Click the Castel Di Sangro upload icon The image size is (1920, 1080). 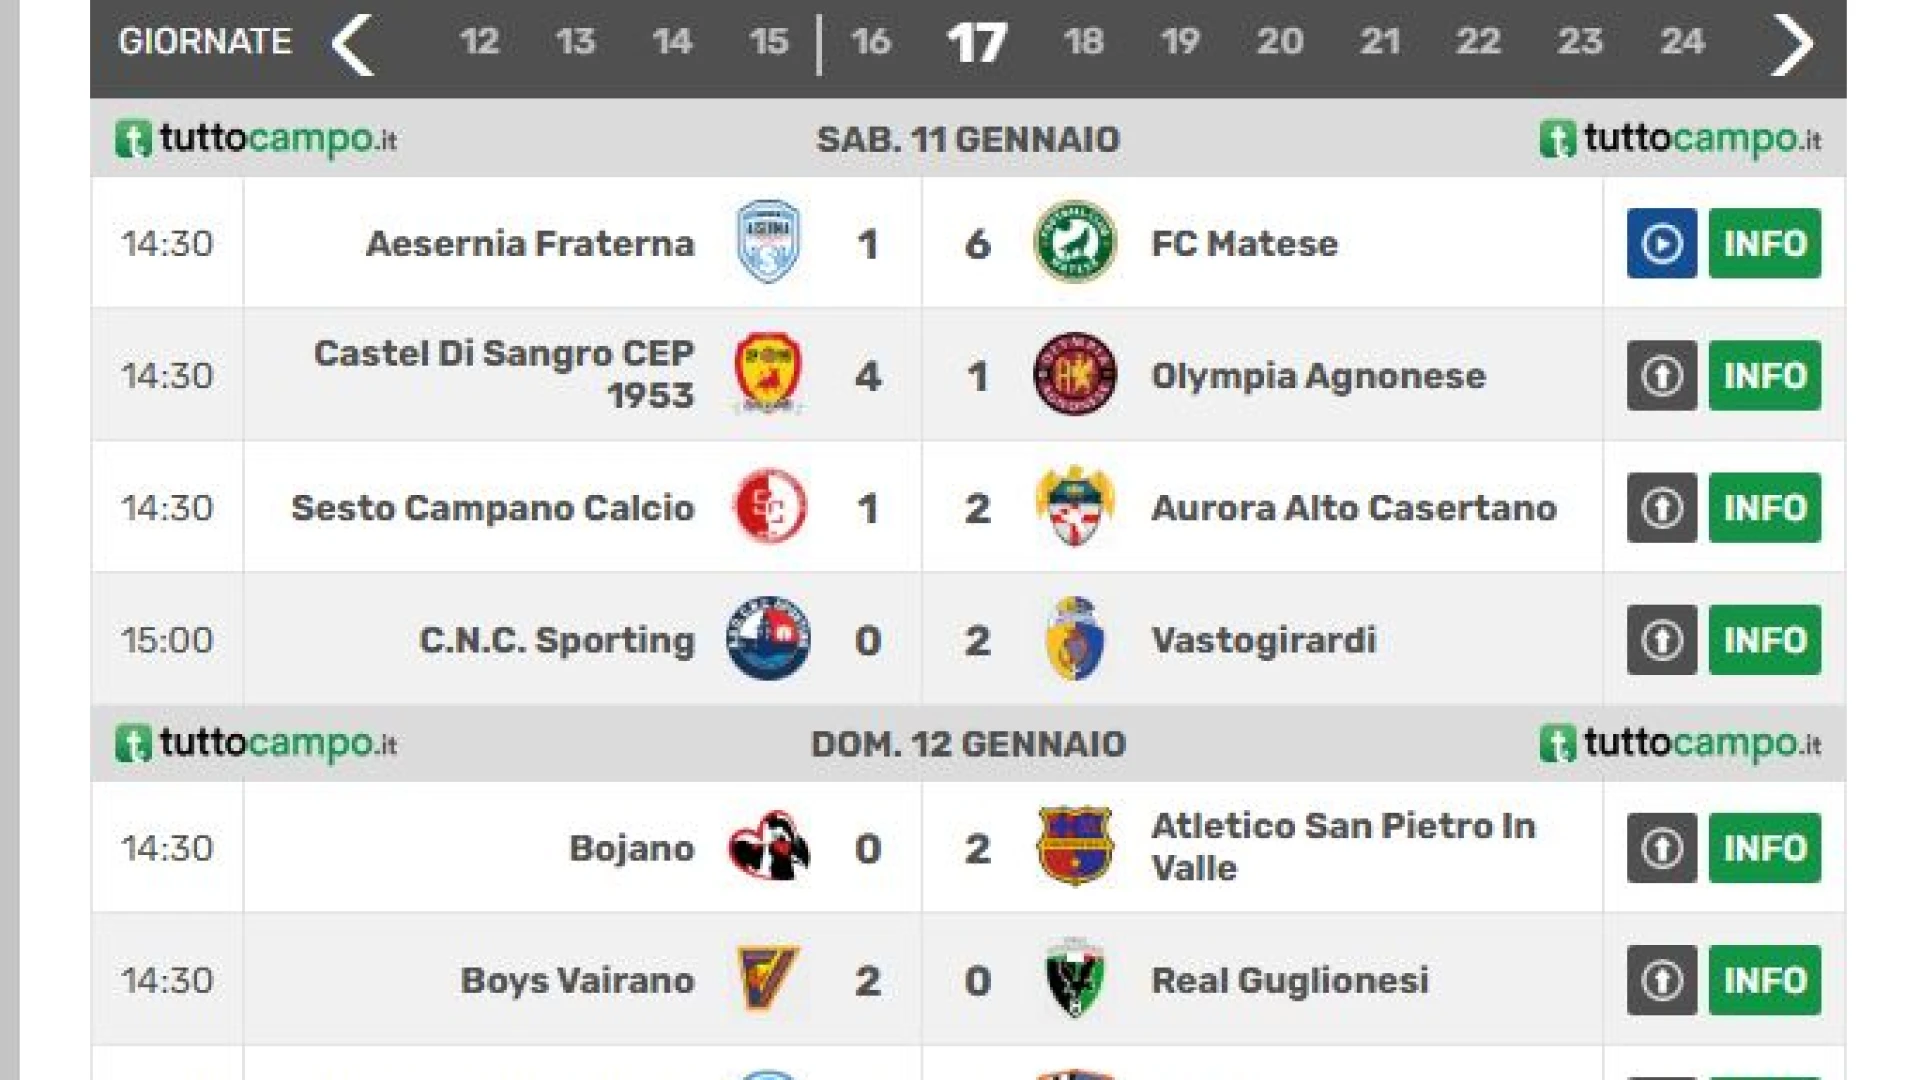pos(1661,375)
